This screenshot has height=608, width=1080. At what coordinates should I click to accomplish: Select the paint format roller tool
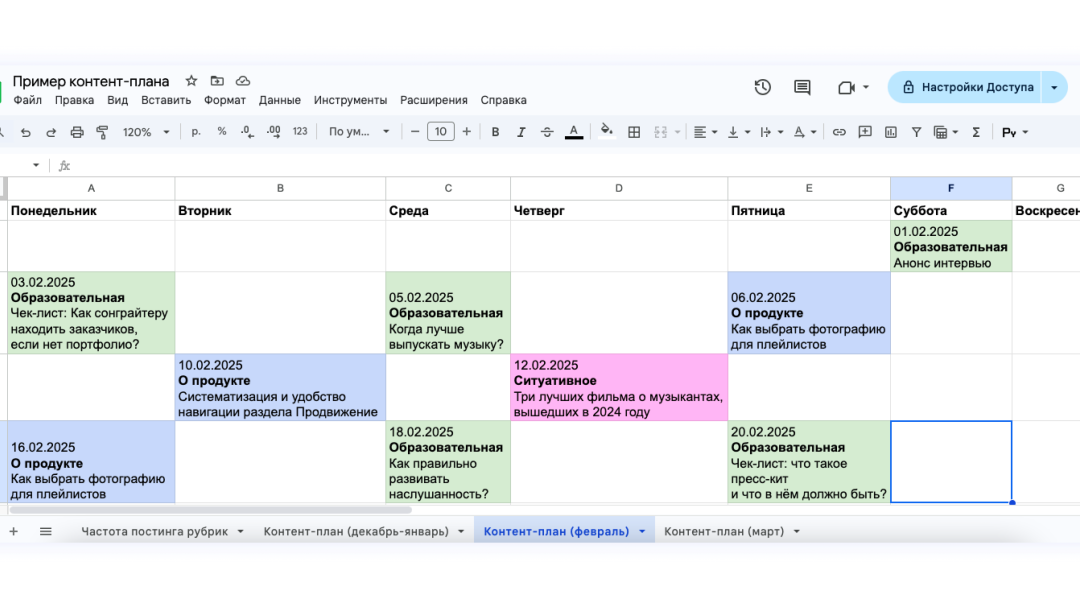(x=102, y=132)
